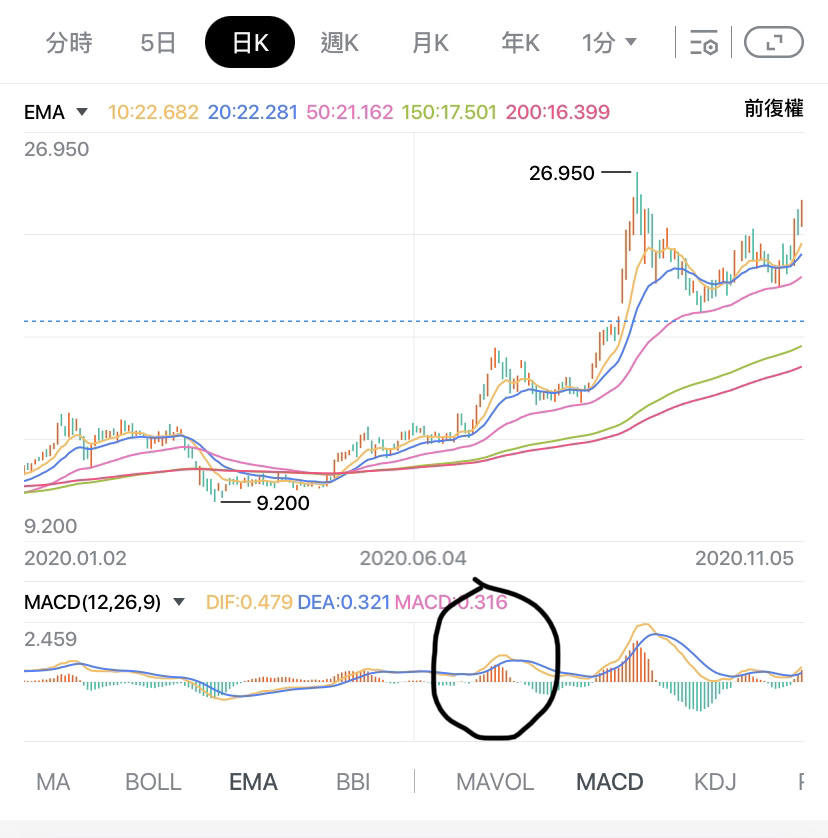
Task: Open the 月K monthly candlestick tab
Action: (x=430, y=43)
